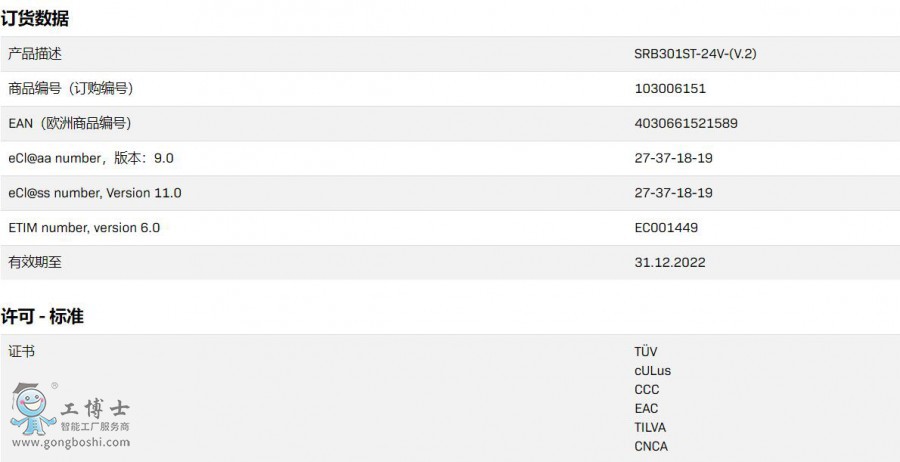Click the eCl@ss version 9.0 value
This screenshot has width=900, height=462.
[673, 158]
